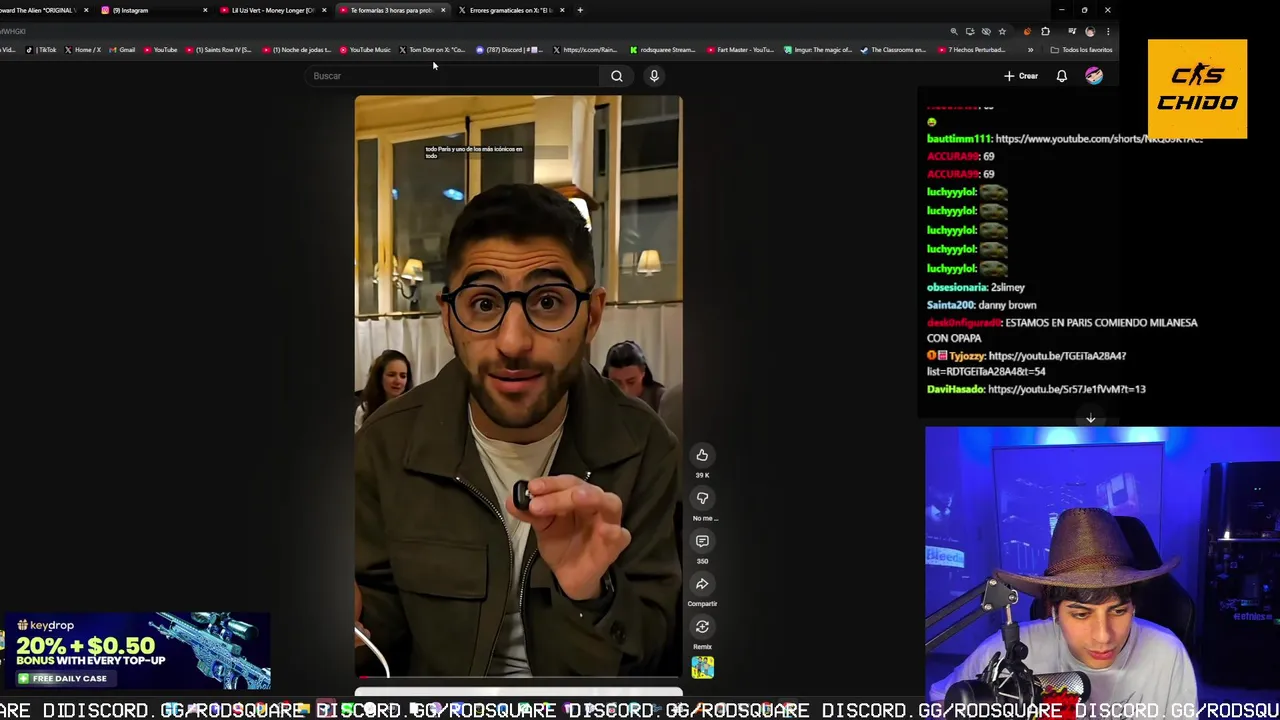Open the TikTok bookmark
The height and width of the screenshot is (720, 1280).
[x=42, y=50]
